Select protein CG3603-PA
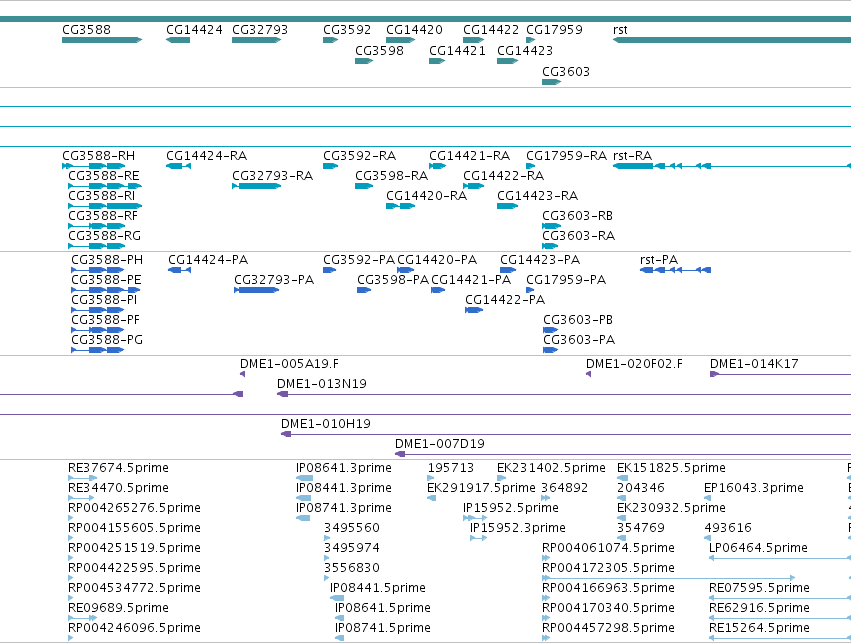 point(550,351)
